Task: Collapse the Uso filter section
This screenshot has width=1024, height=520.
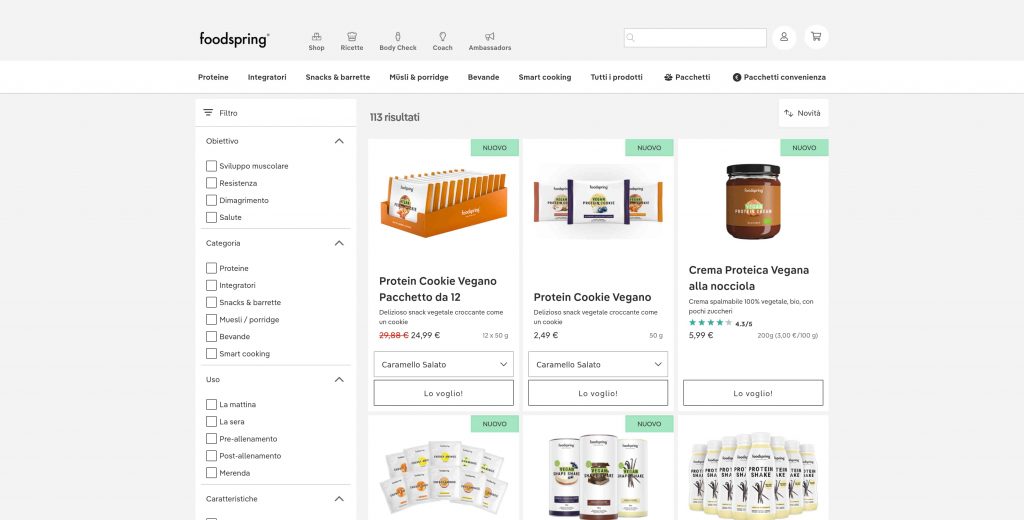Action: pos(339,379)
